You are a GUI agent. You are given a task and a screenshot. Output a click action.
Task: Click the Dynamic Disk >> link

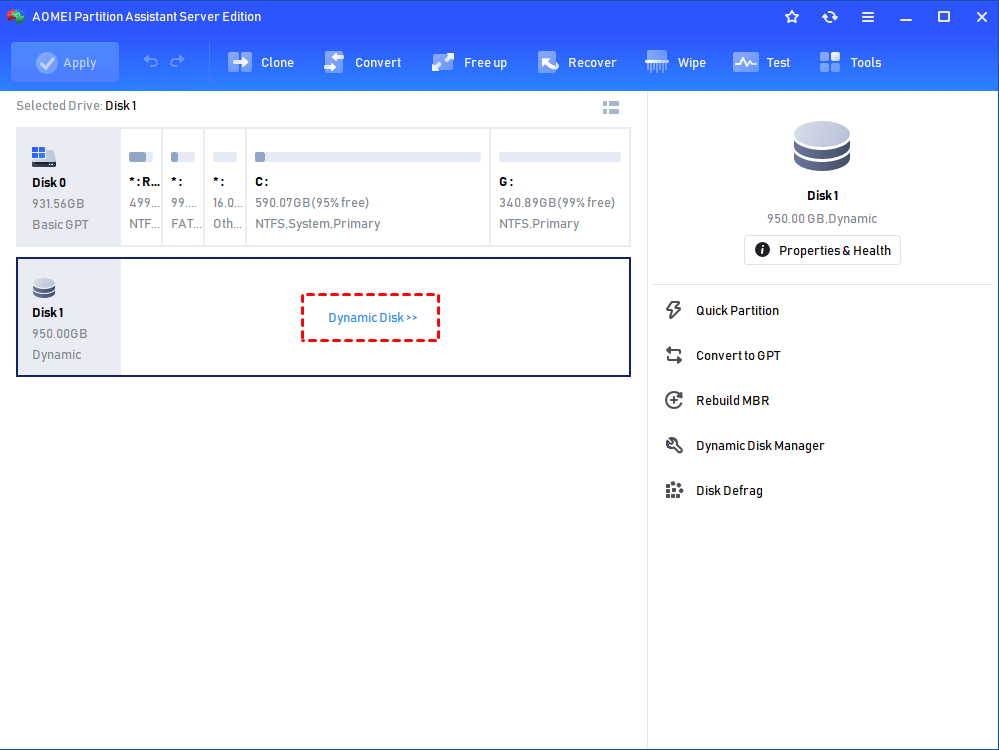tap(373, 317)
